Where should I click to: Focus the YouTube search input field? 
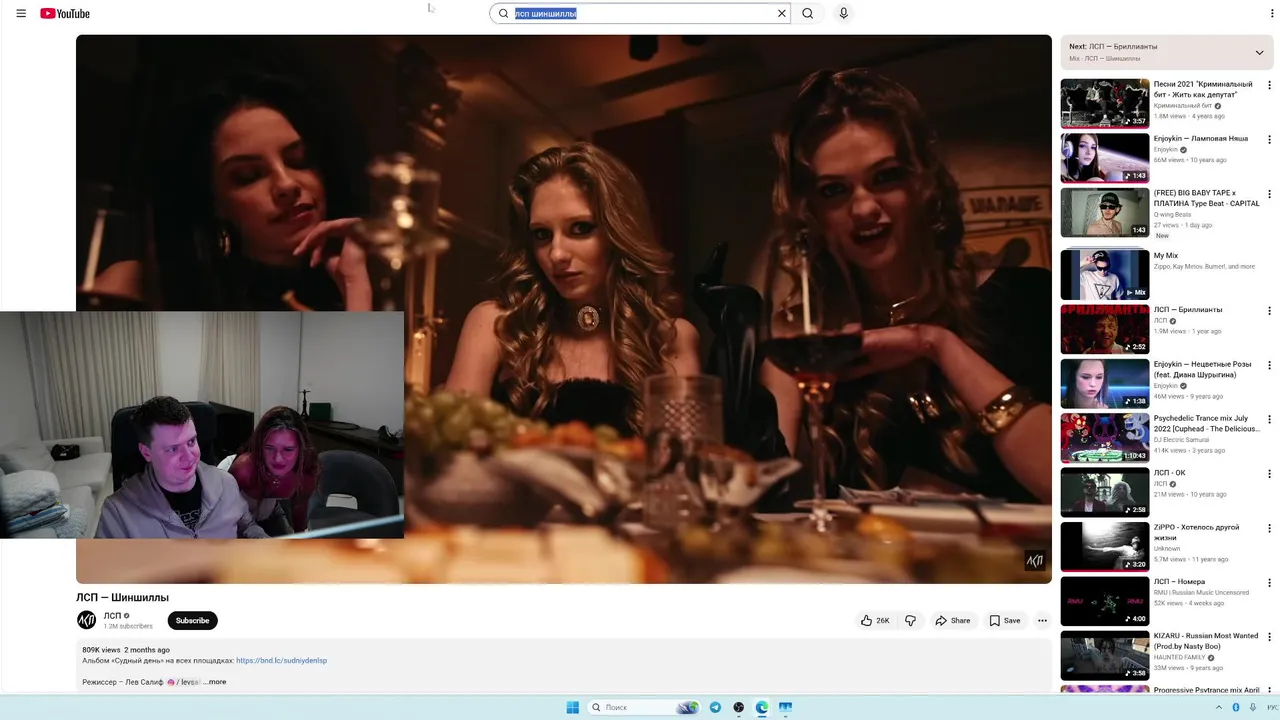(x=643, y=13)
